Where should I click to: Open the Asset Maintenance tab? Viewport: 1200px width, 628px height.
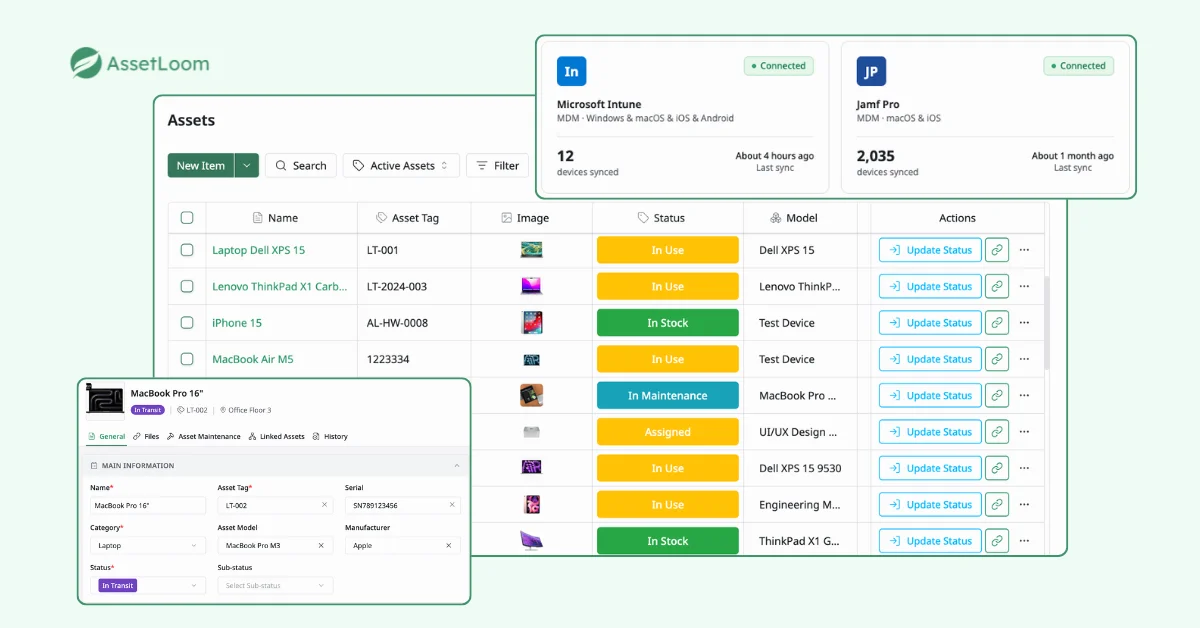click(x=204, y=436)
